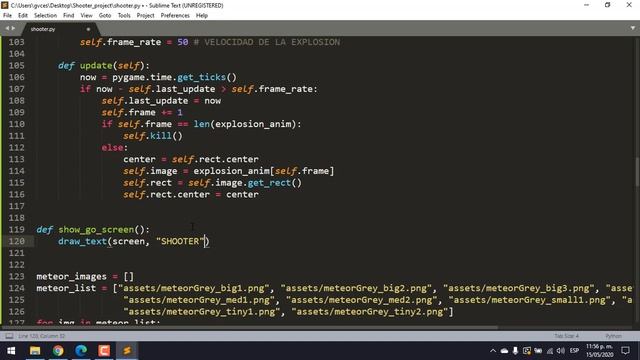Switch ESP keyboard language indicator
This screenshot has width=640, height=360.
click(x=574, y=351)
